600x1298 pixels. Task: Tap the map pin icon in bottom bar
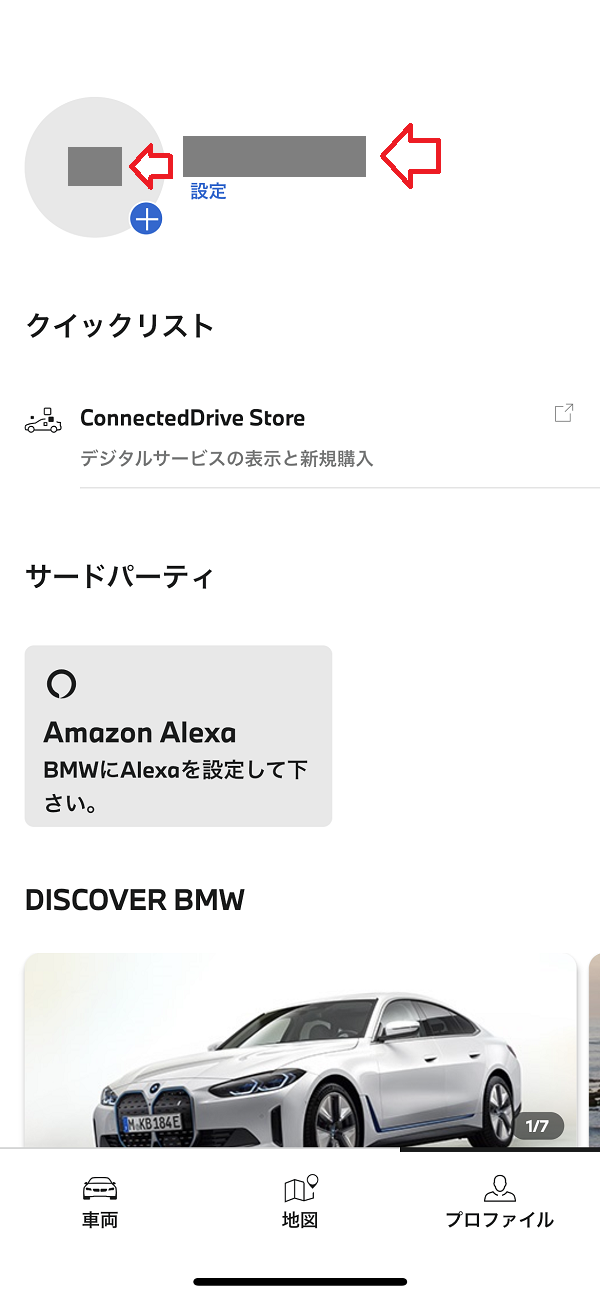(x=301, y=1188)
